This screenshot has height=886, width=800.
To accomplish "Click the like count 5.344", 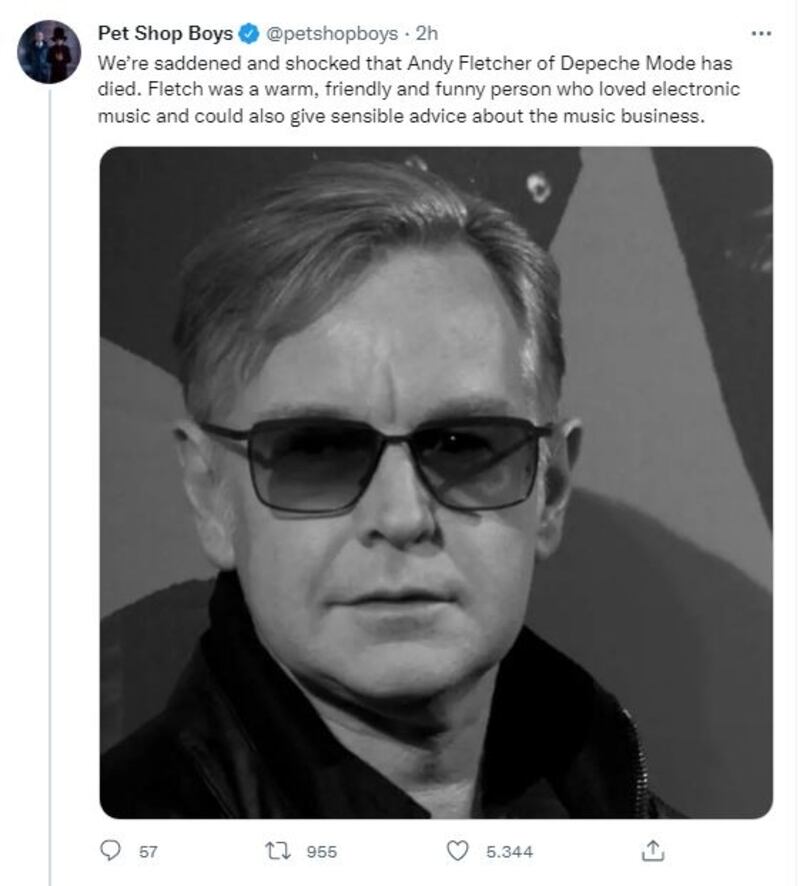I will (x=509, y=852).
